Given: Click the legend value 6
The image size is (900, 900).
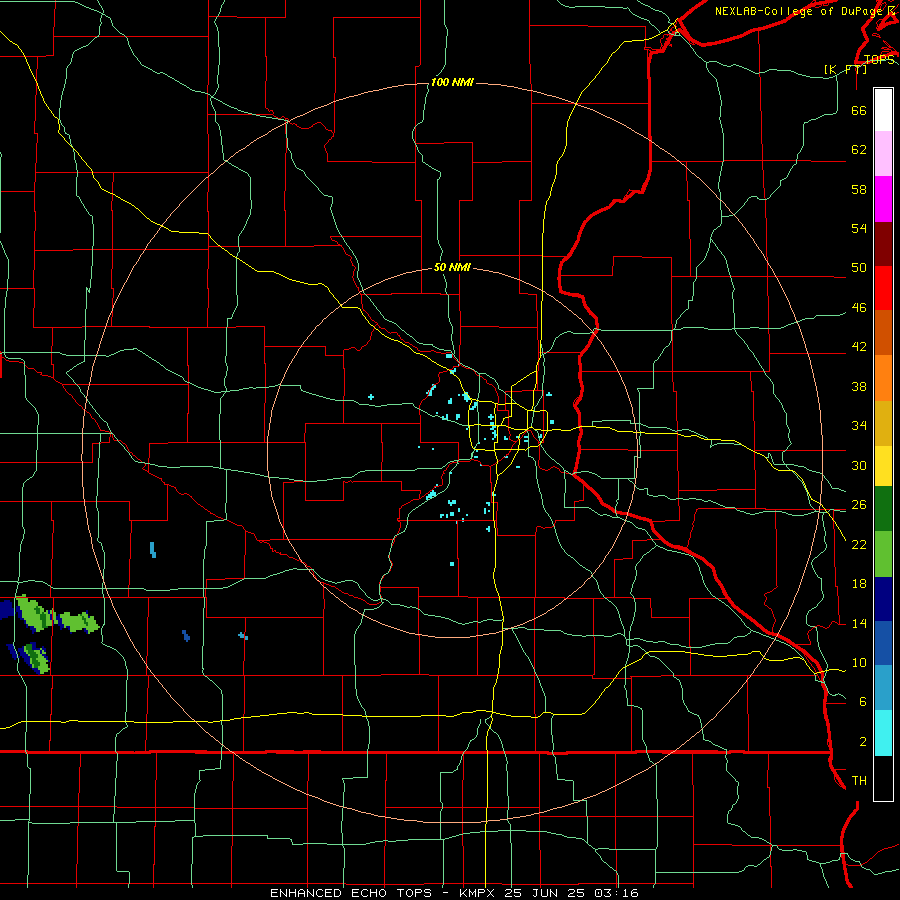Looking at the screenshot, I should (x=863, y=702).
